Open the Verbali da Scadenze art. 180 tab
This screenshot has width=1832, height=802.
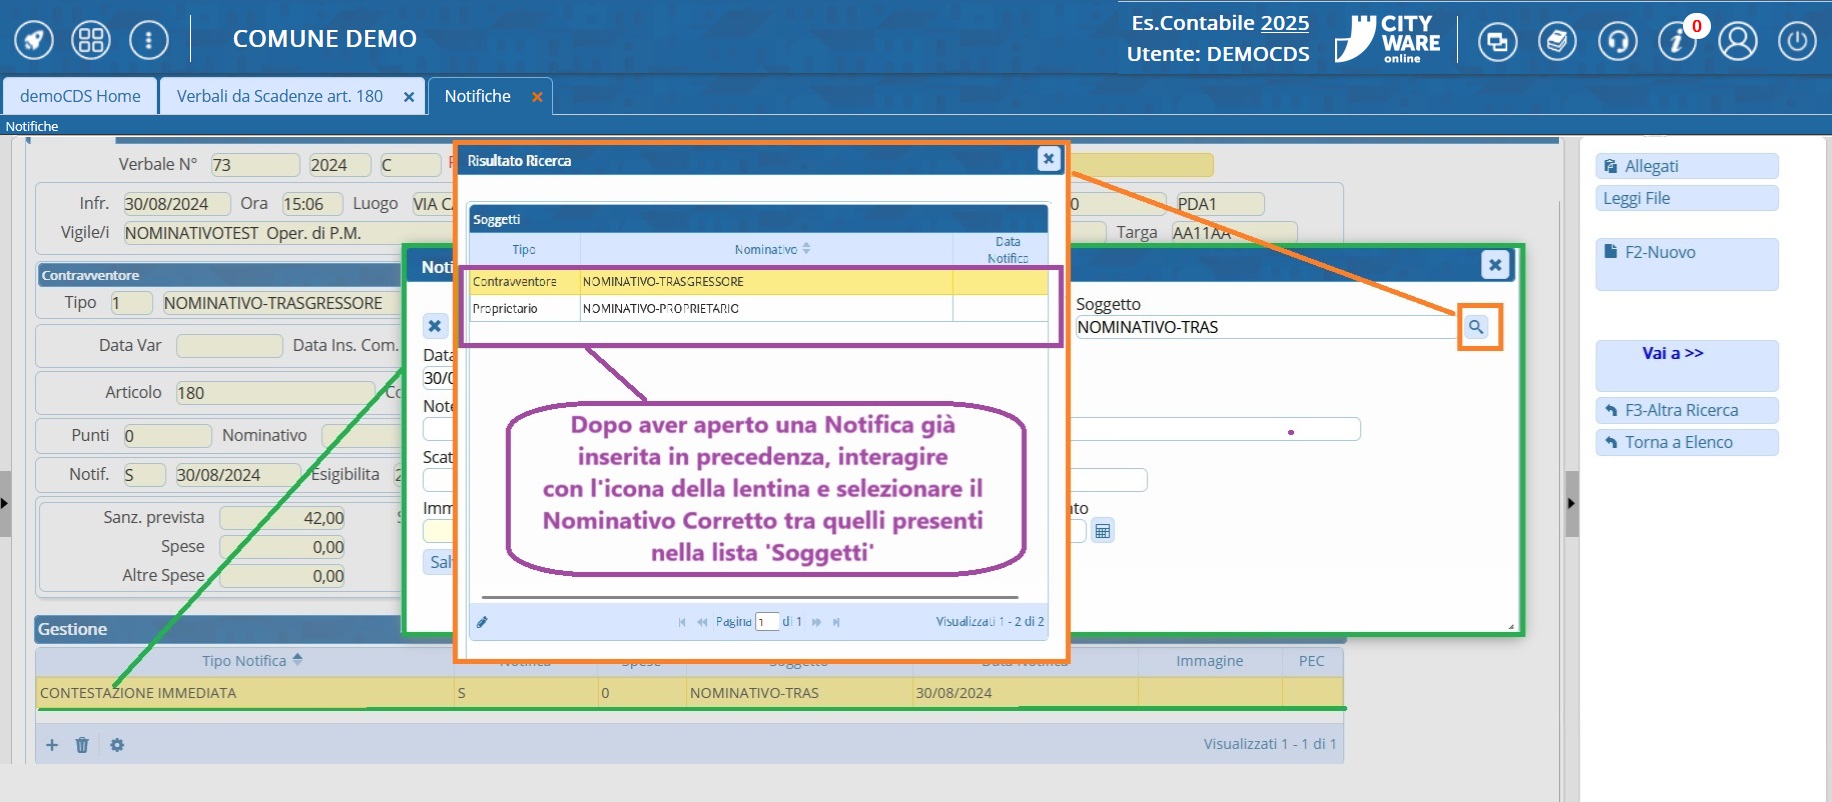pos(279,96)
